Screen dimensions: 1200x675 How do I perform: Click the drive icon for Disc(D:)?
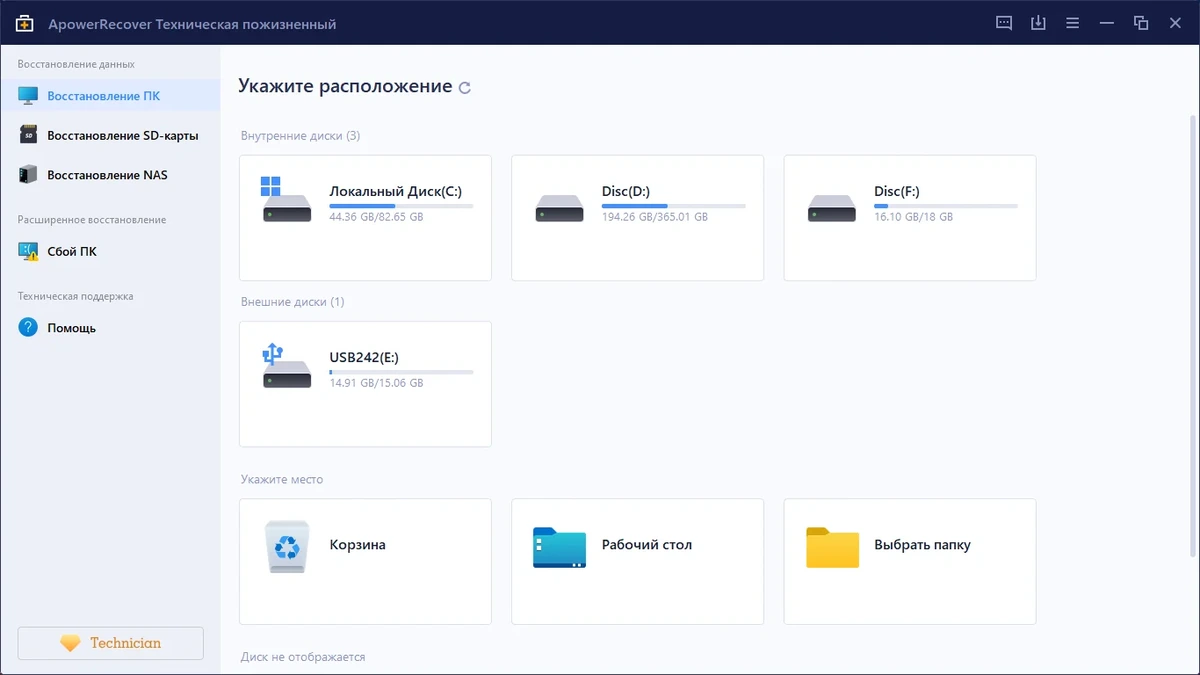pyautogui.click(x=559, y=208)
